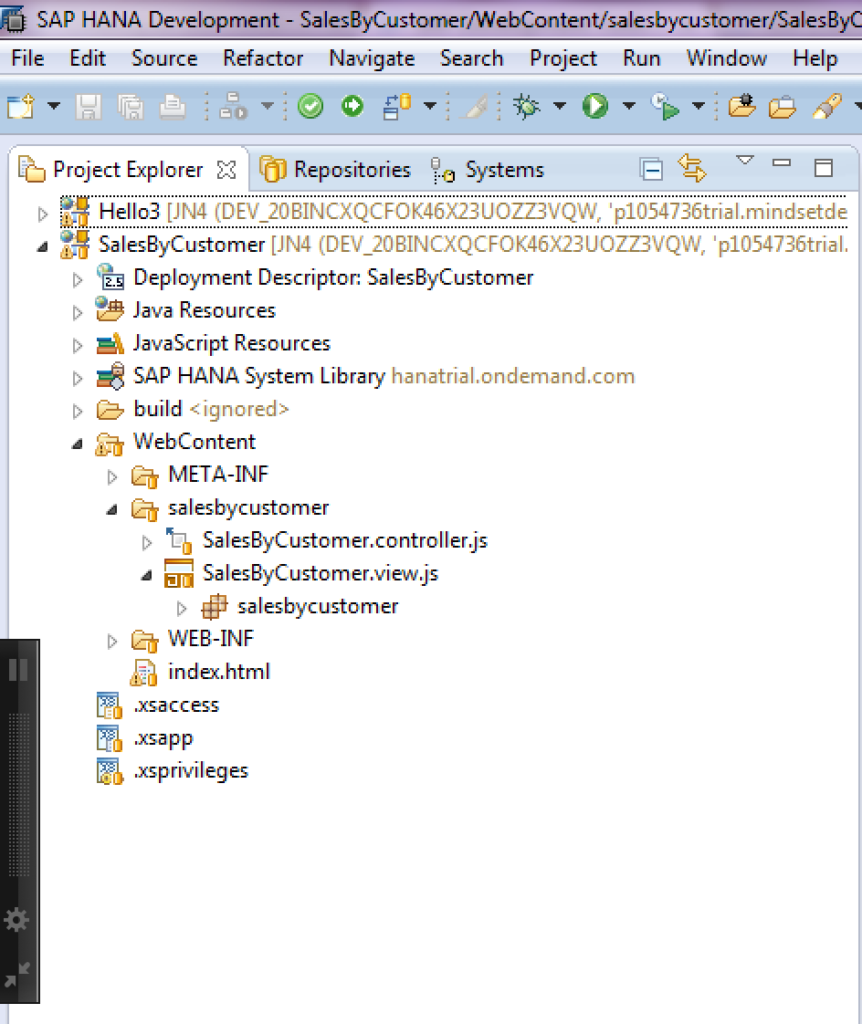Click the data preview toolbar icon
The image size is (862, 1024).
click(397, 106)
